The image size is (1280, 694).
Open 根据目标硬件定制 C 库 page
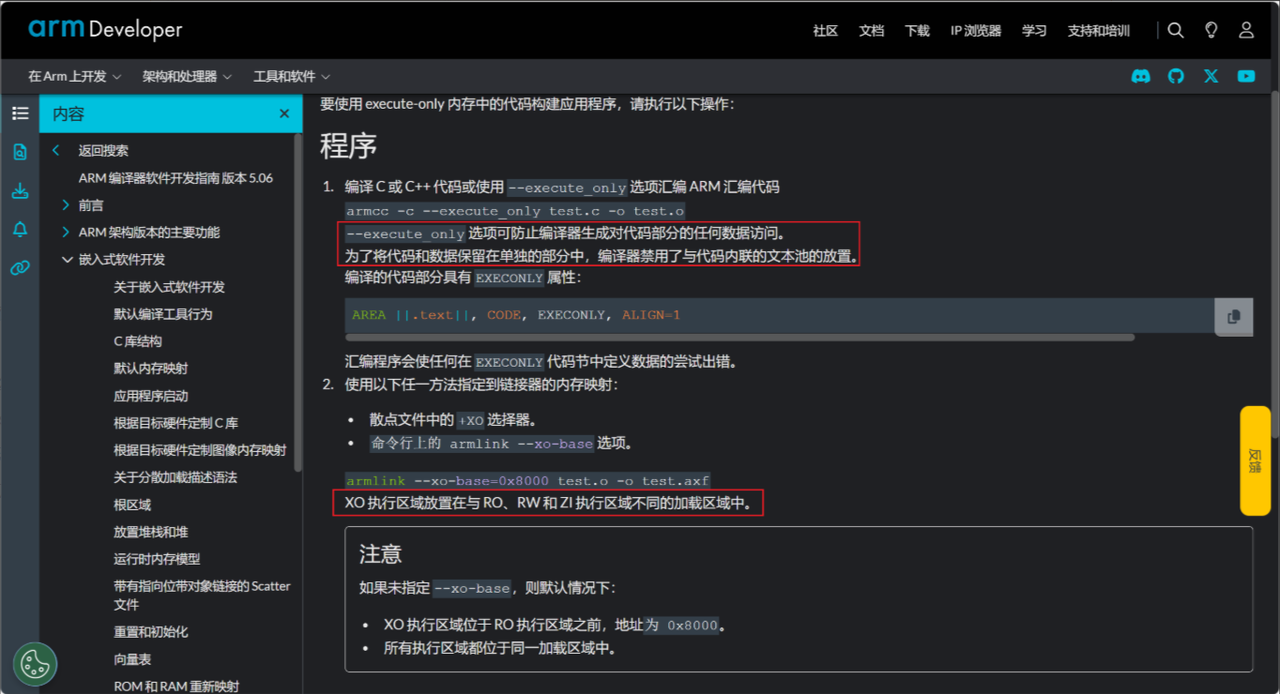[176, 423]
